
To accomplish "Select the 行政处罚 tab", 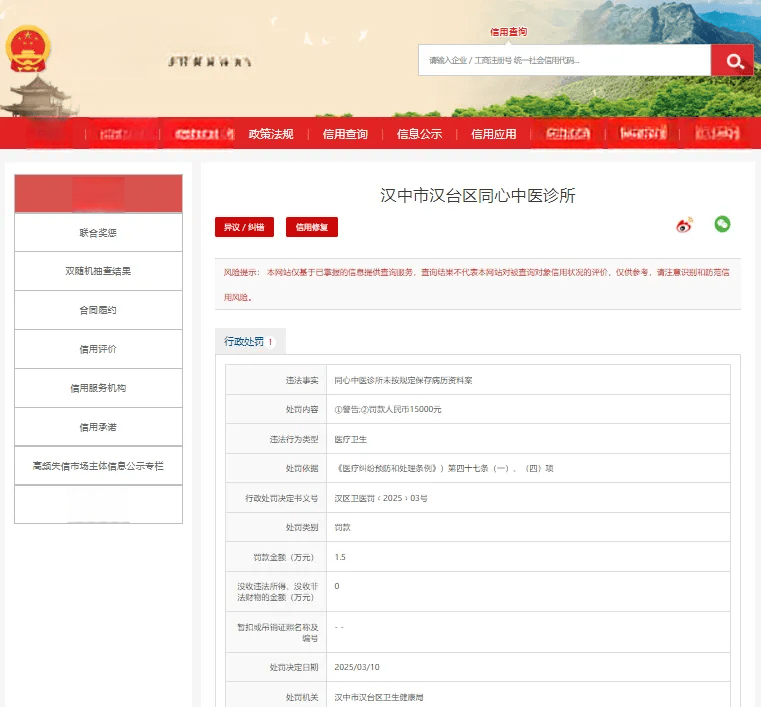I will point(249,342).
